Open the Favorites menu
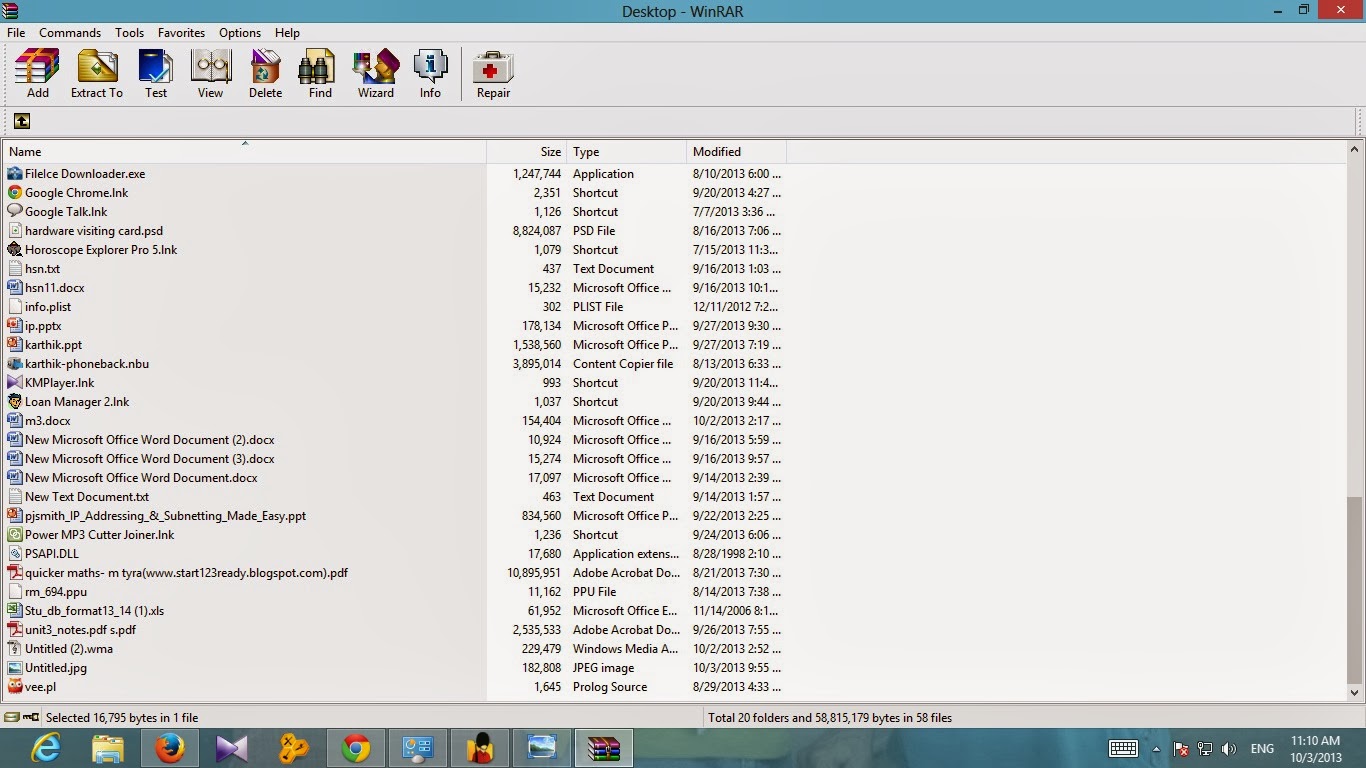 (x=181, y=33)
